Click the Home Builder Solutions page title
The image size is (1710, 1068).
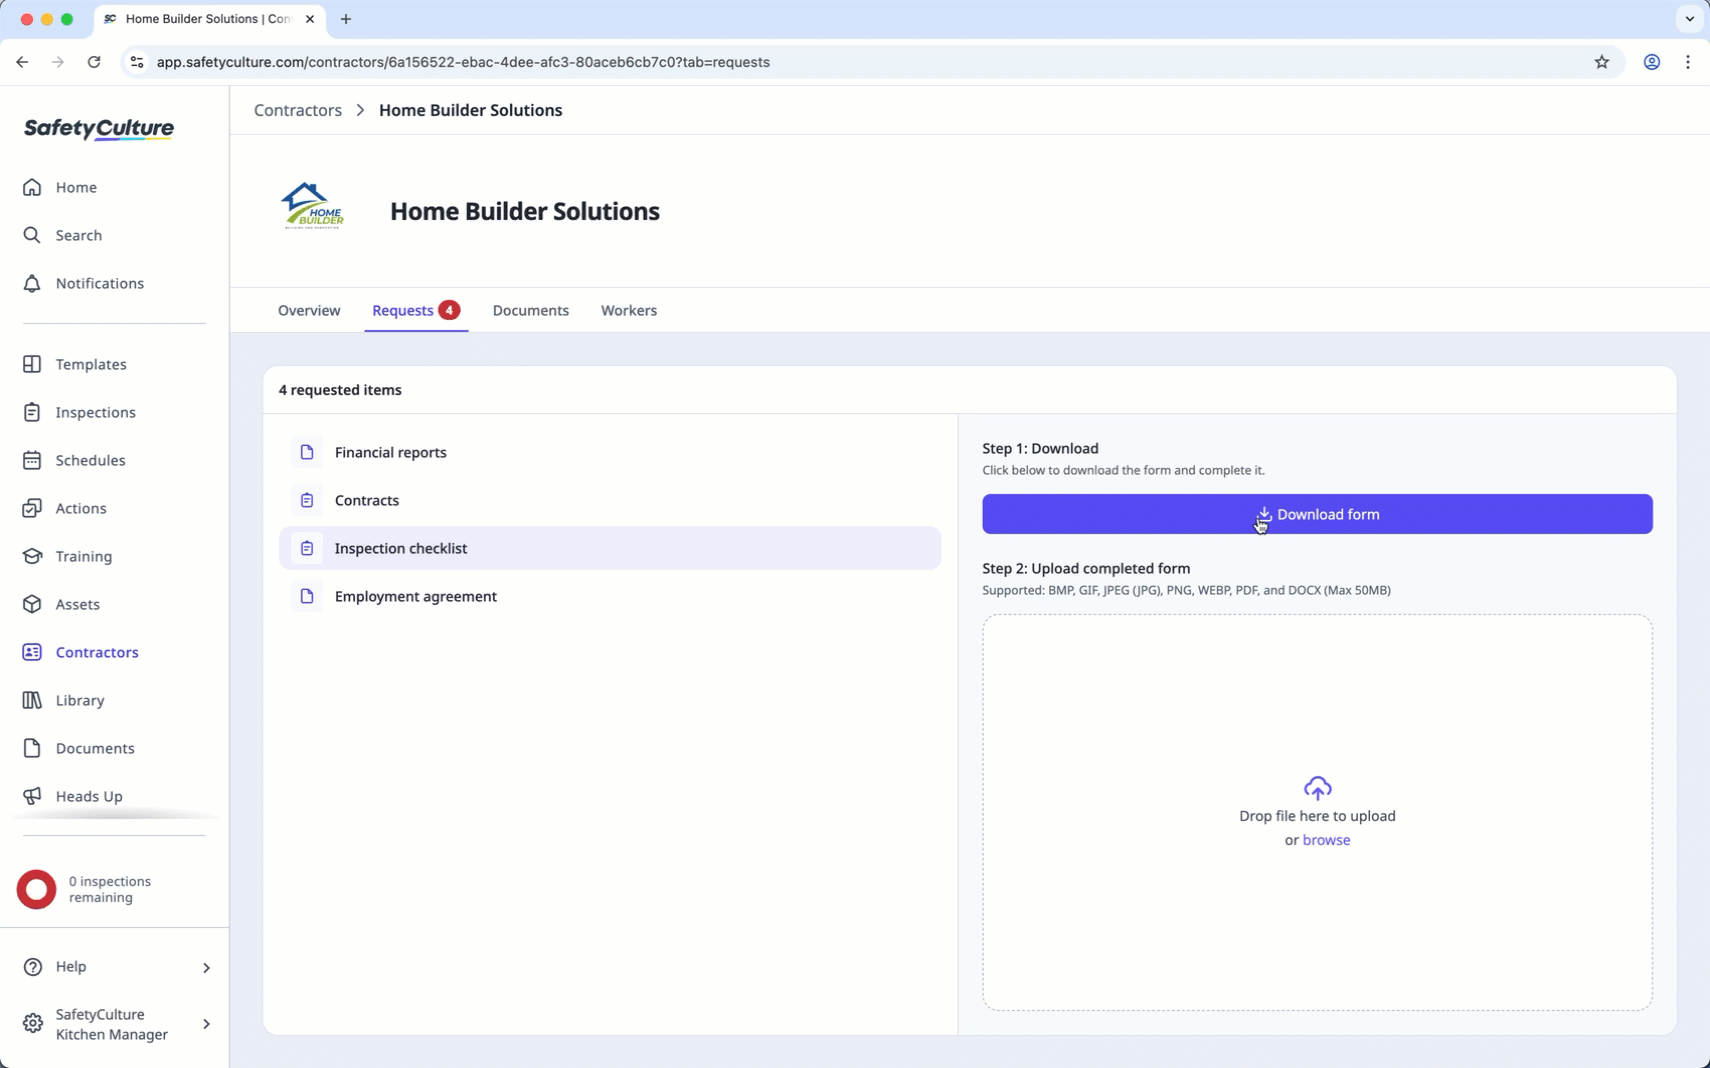[525, 211]
